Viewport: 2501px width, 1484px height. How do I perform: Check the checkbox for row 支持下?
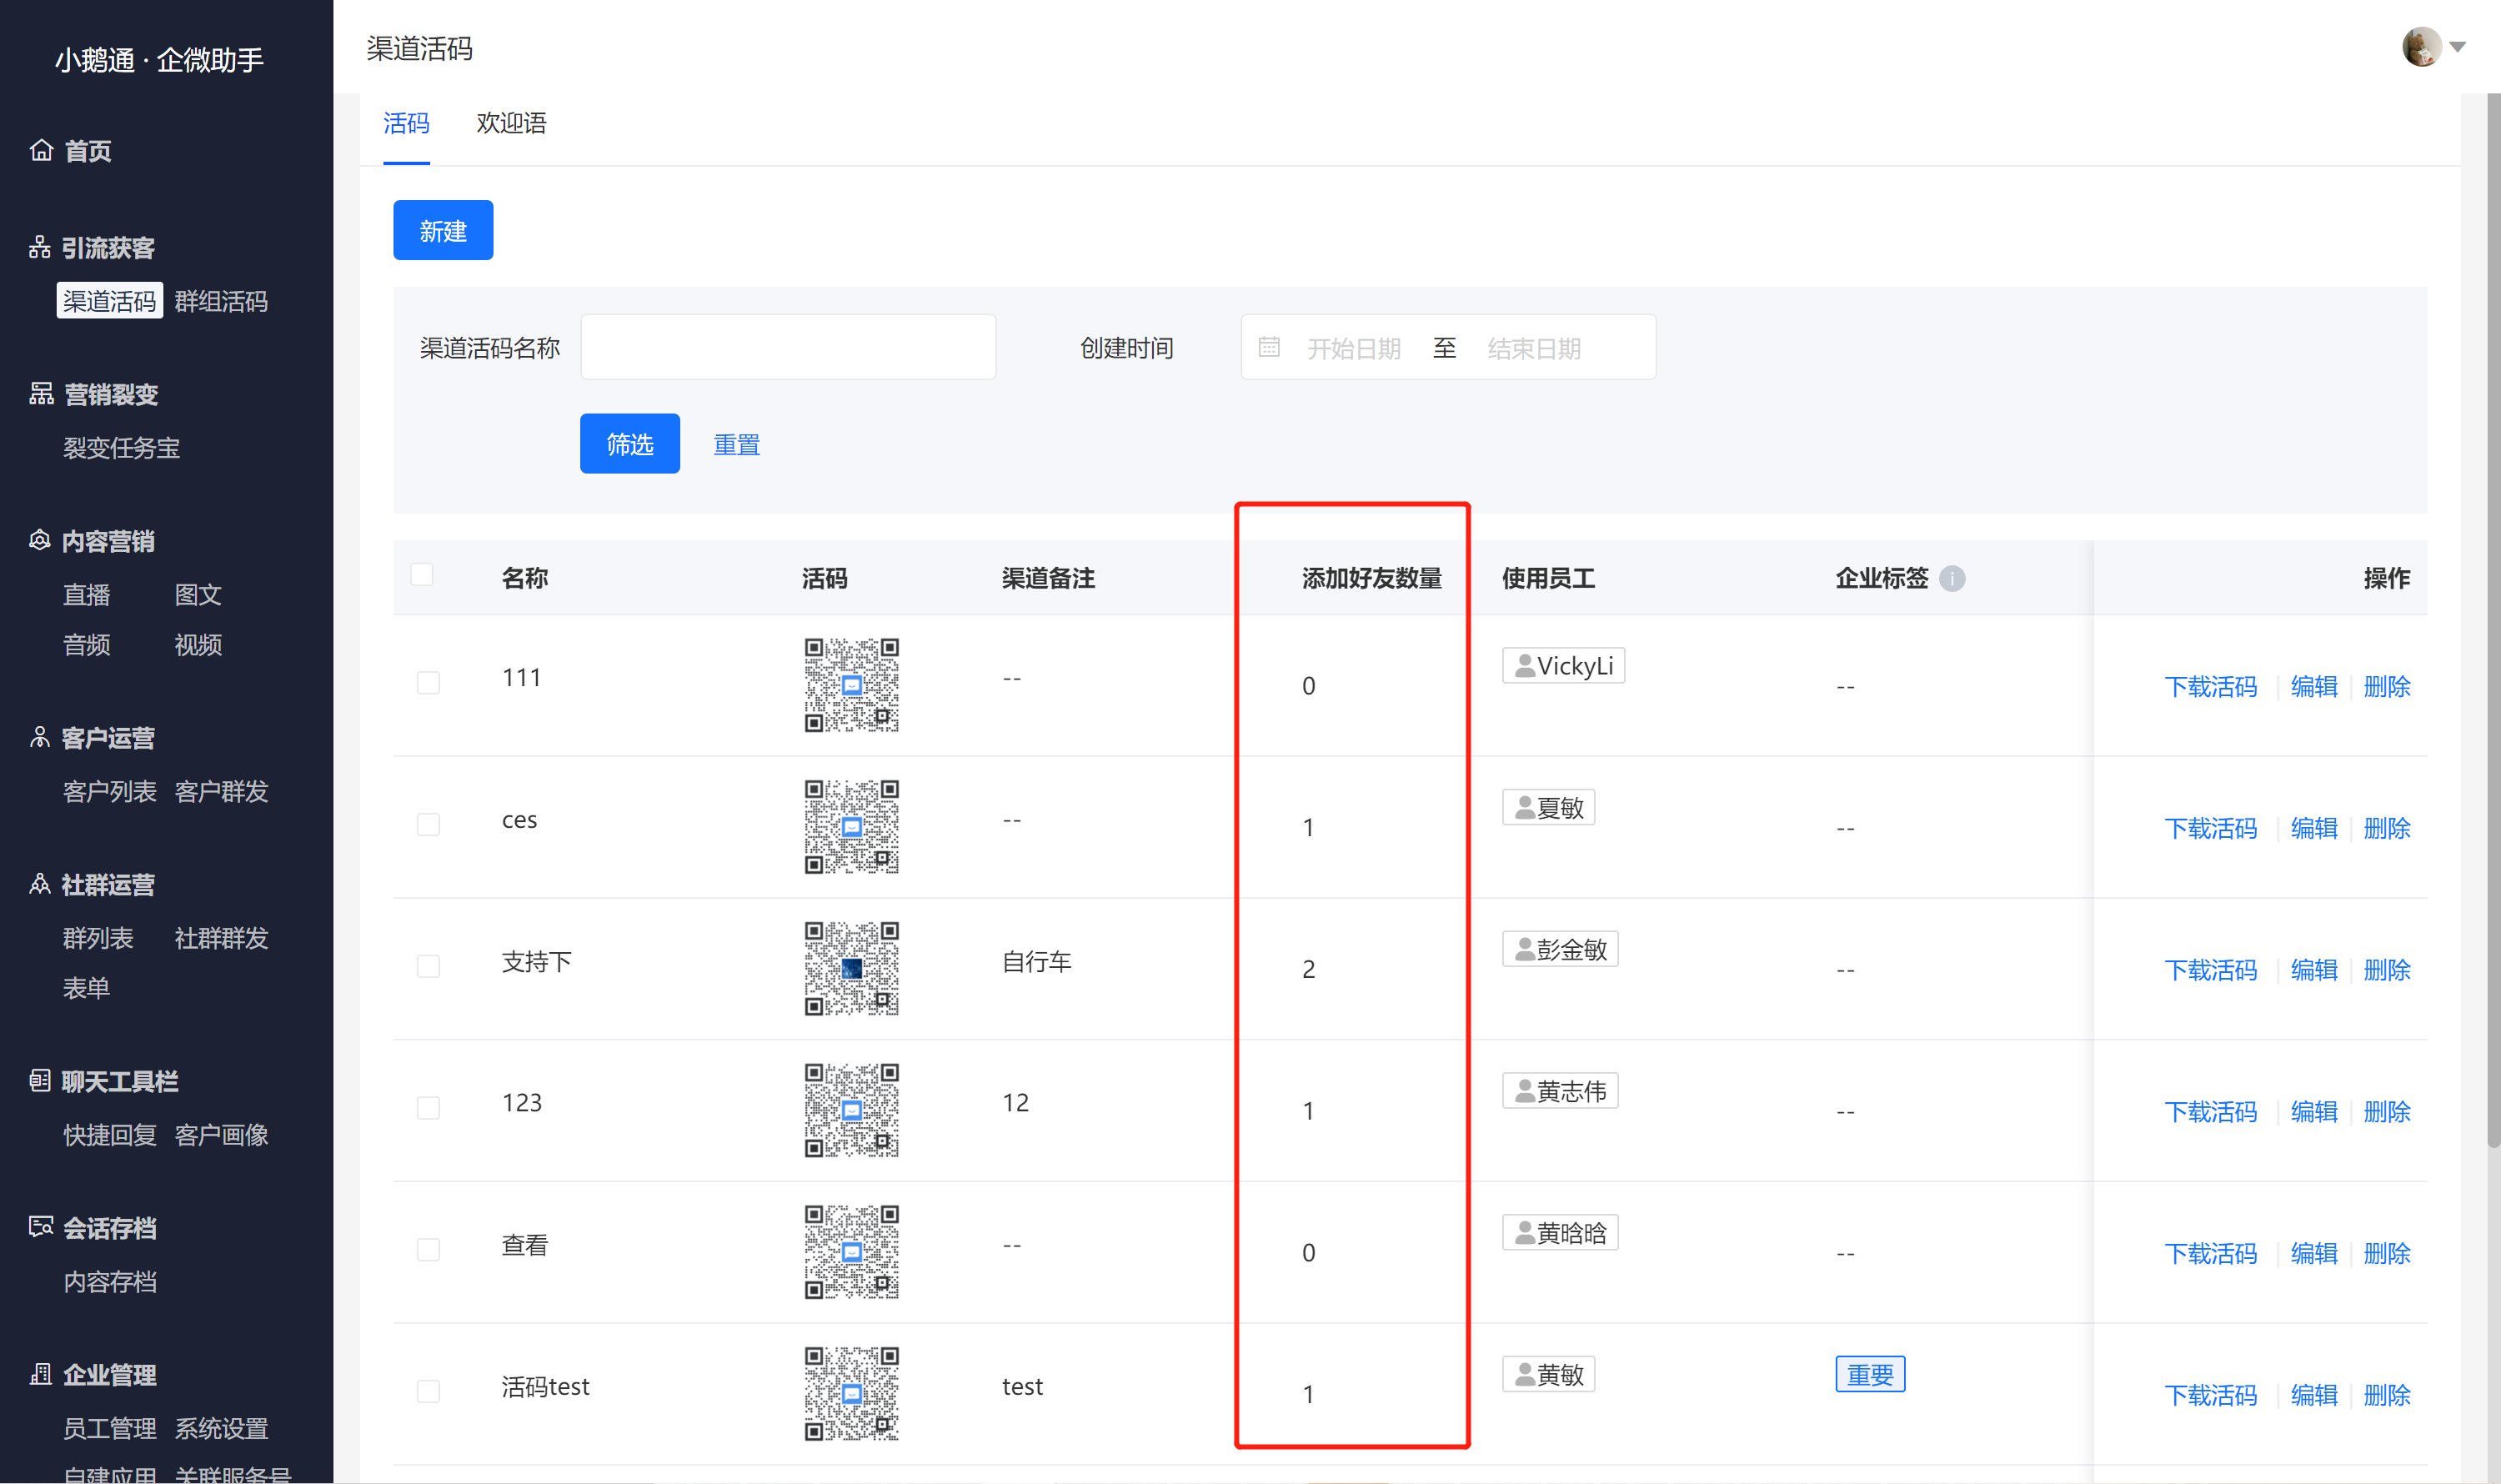coord(428,966)
